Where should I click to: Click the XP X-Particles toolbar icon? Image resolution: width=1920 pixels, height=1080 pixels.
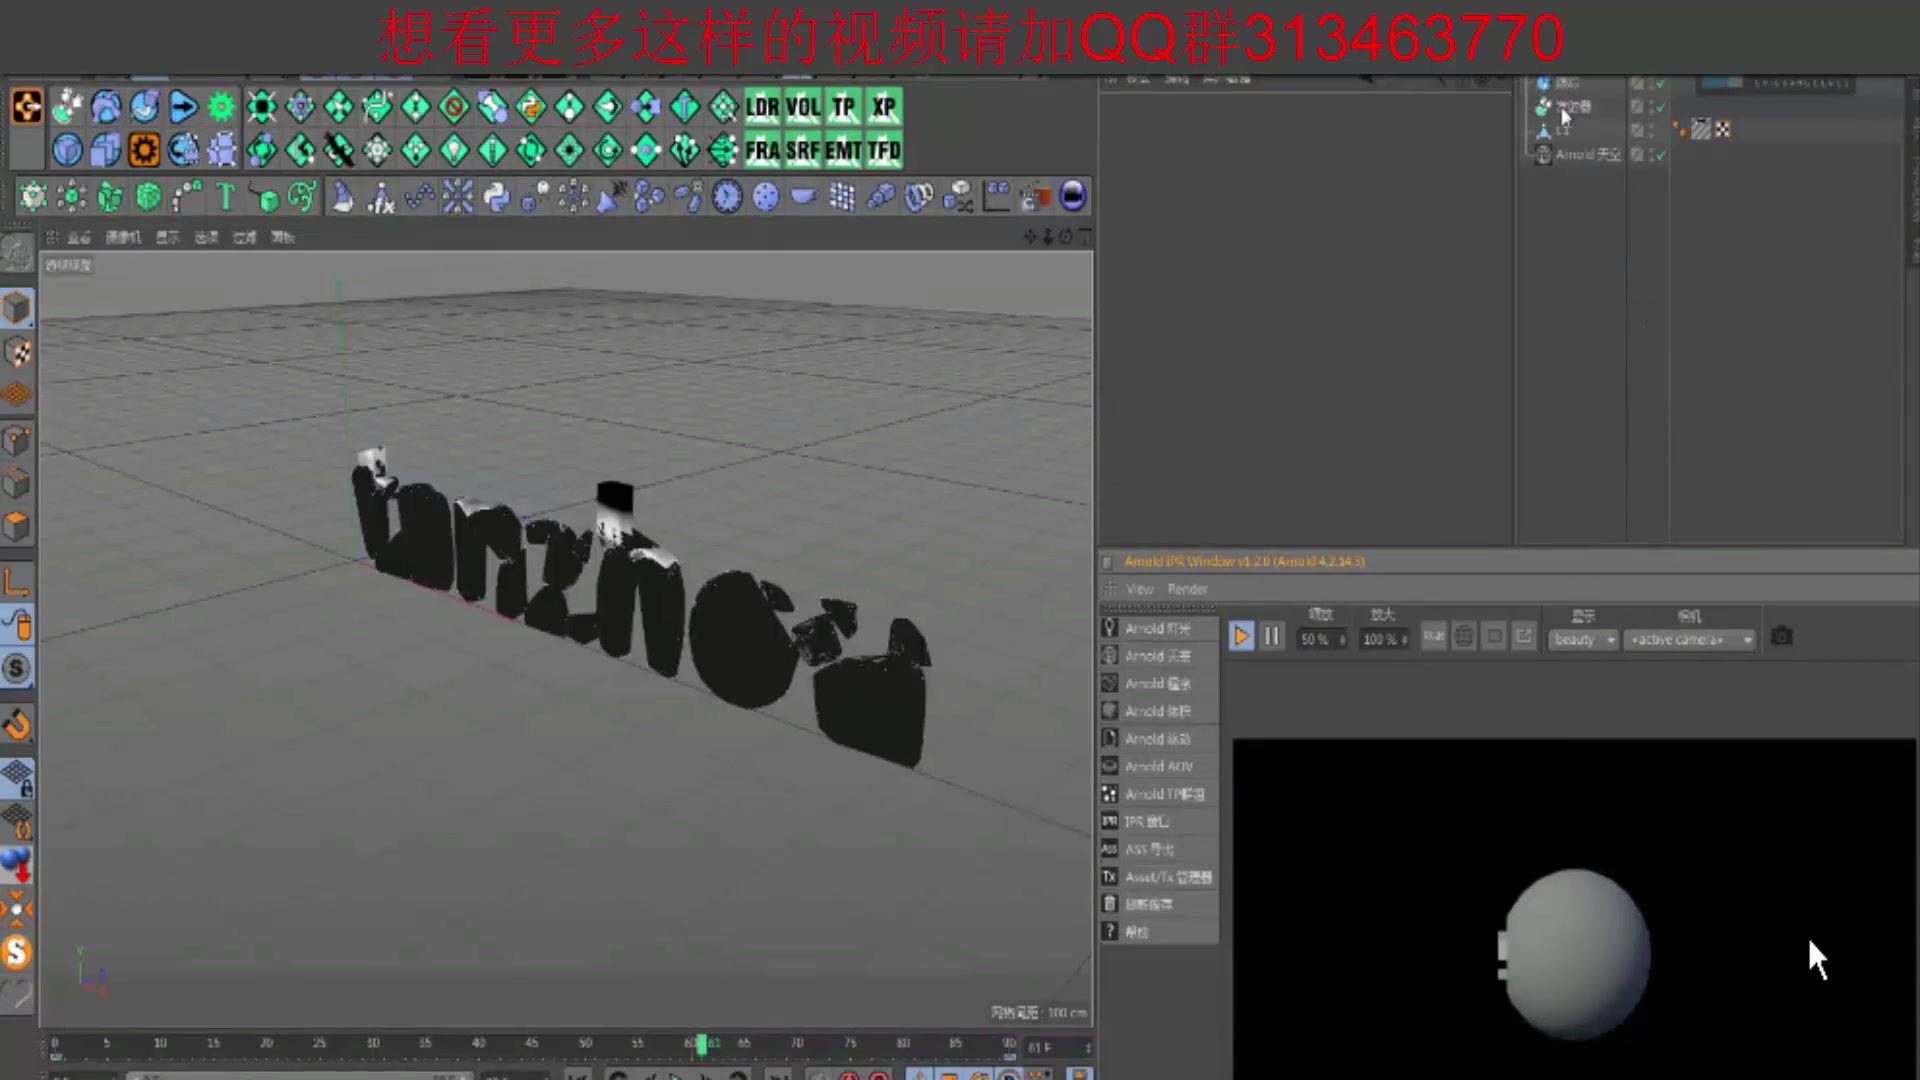click(x=884, y=107)
